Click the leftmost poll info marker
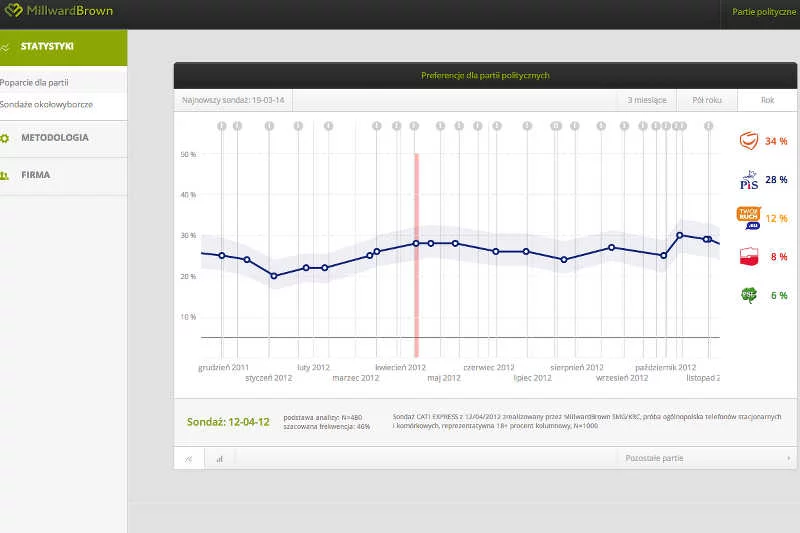Screen dimensions: 800x533 point(222,126)
